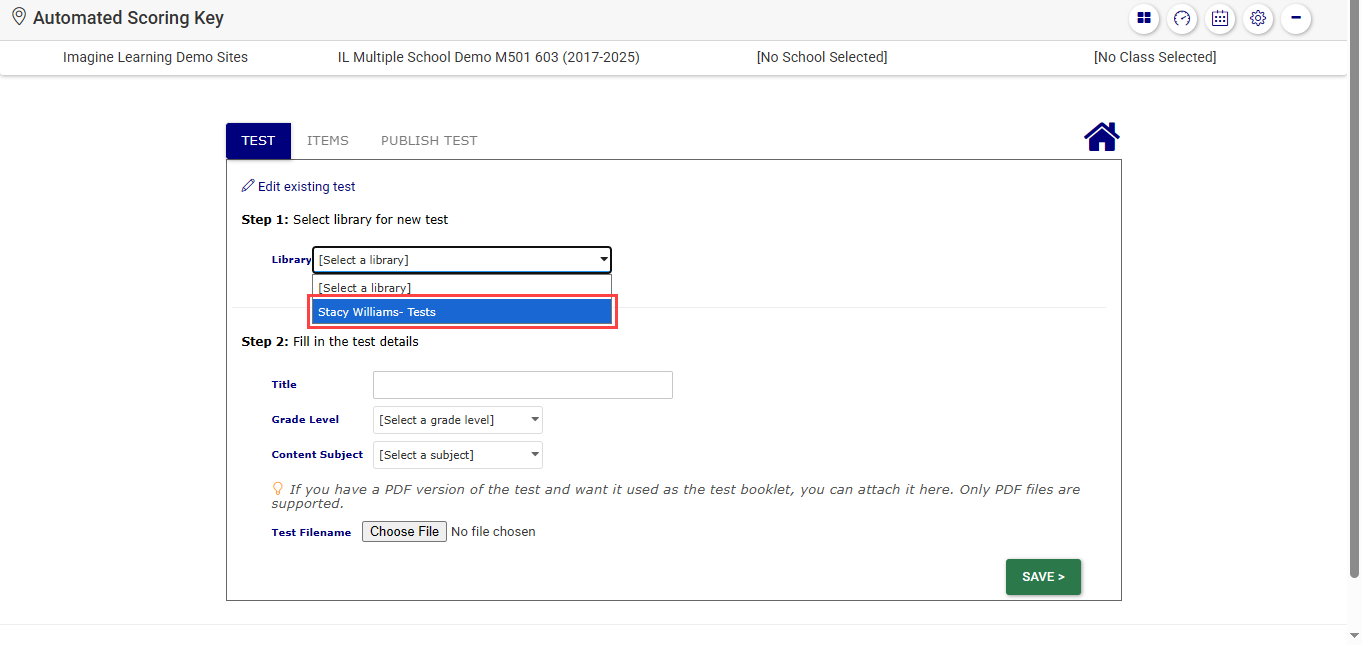Screen dimensions: 1362x645
Task: Open the apps grid icon in the header
Action: click(1143, 19)
